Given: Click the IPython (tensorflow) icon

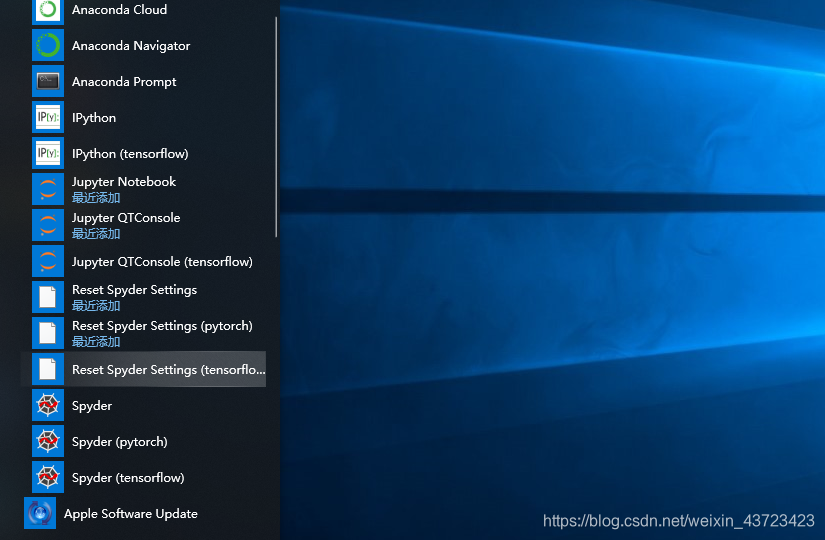Looking at the screenshot, I should [x=48, y=153].
